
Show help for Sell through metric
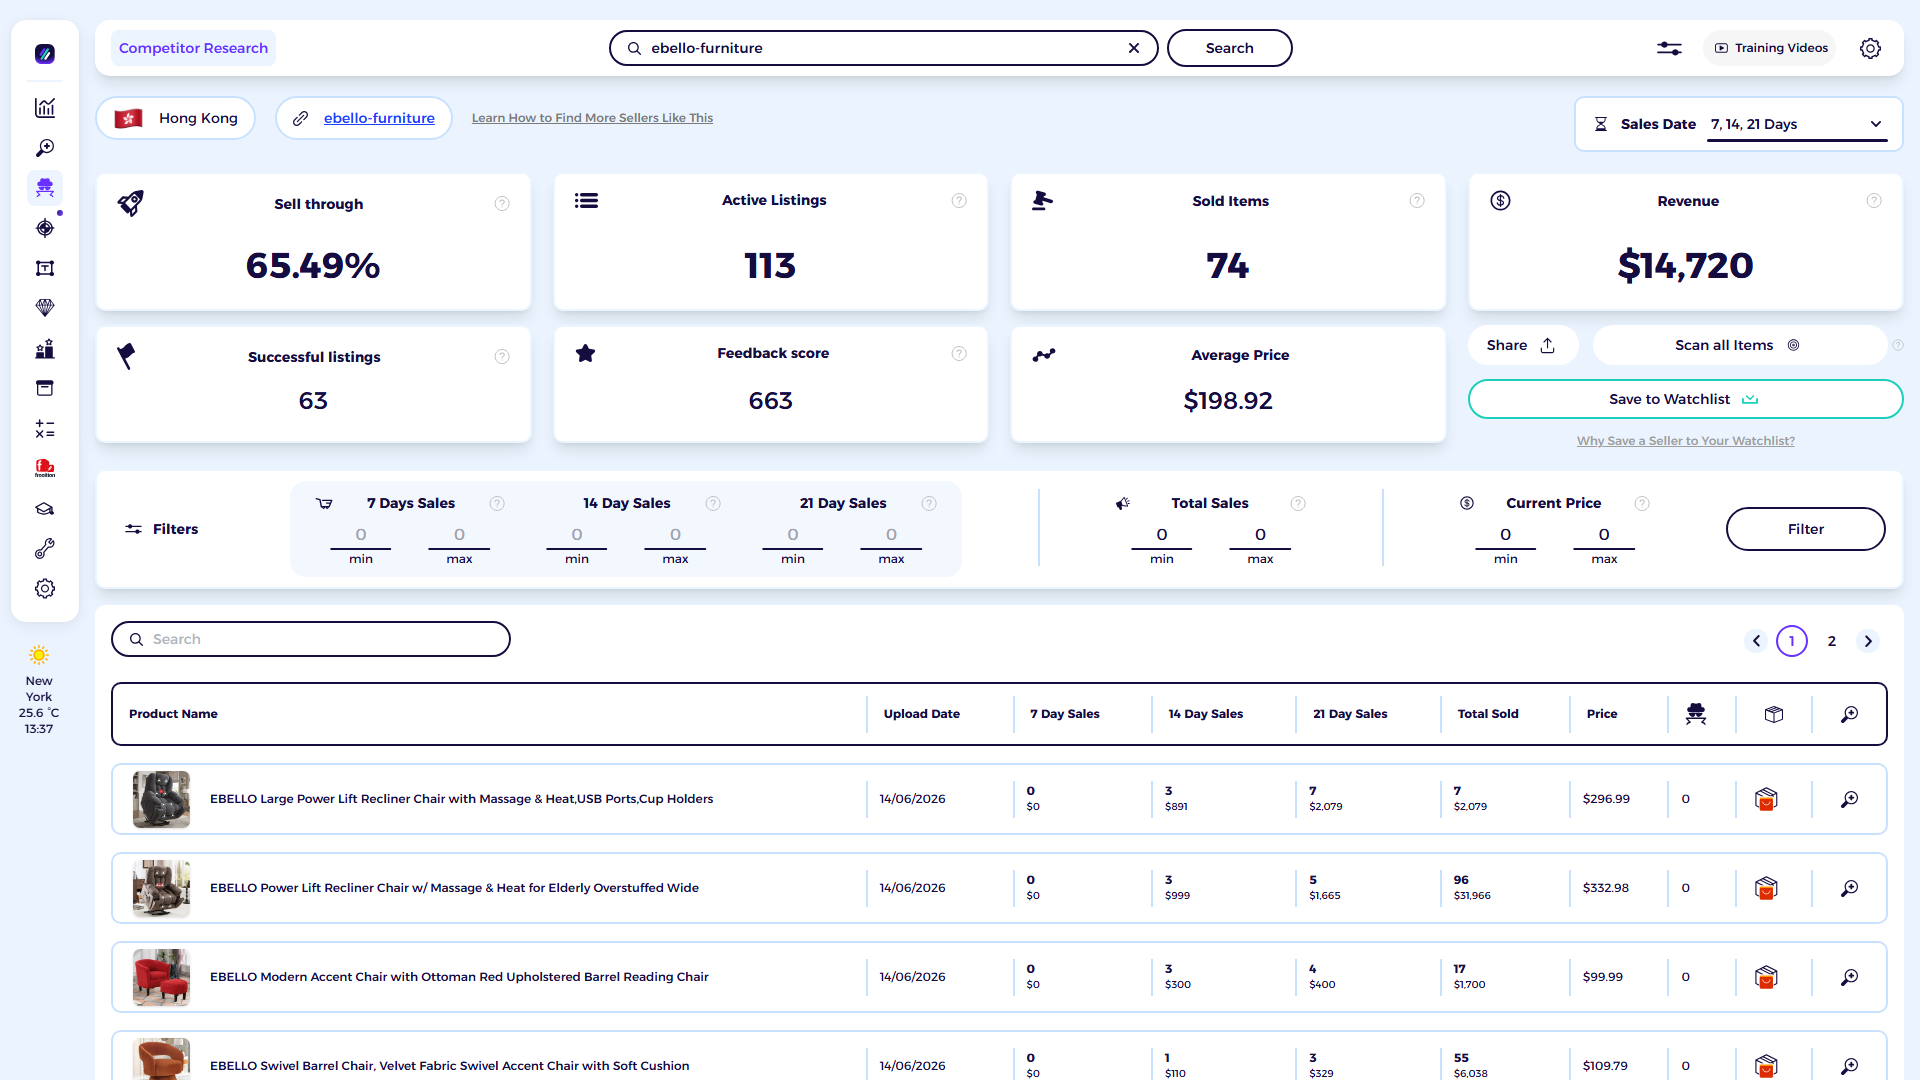tap(502, 204)
